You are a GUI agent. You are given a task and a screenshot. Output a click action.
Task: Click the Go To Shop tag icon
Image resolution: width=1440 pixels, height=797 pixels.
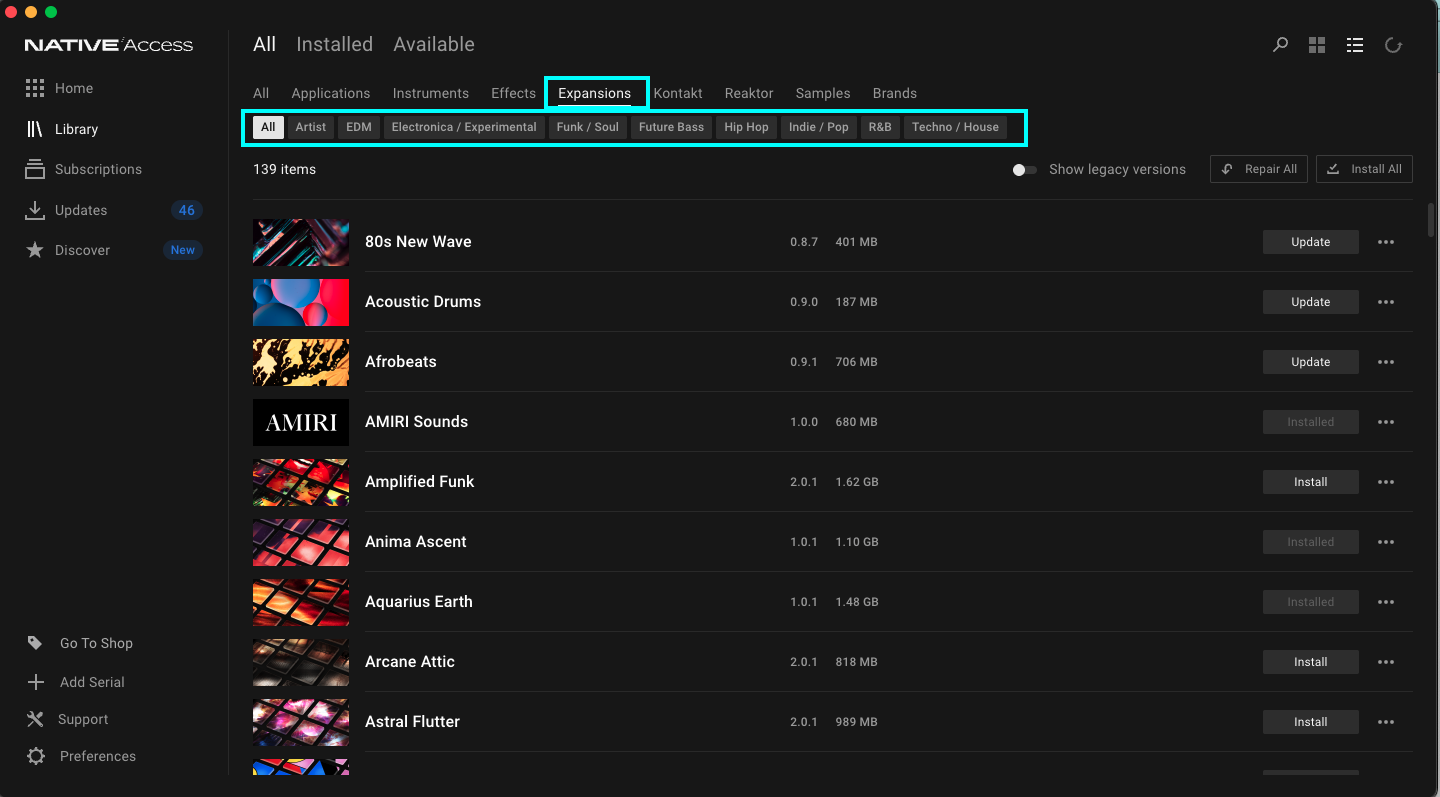[x=35, y=643]
